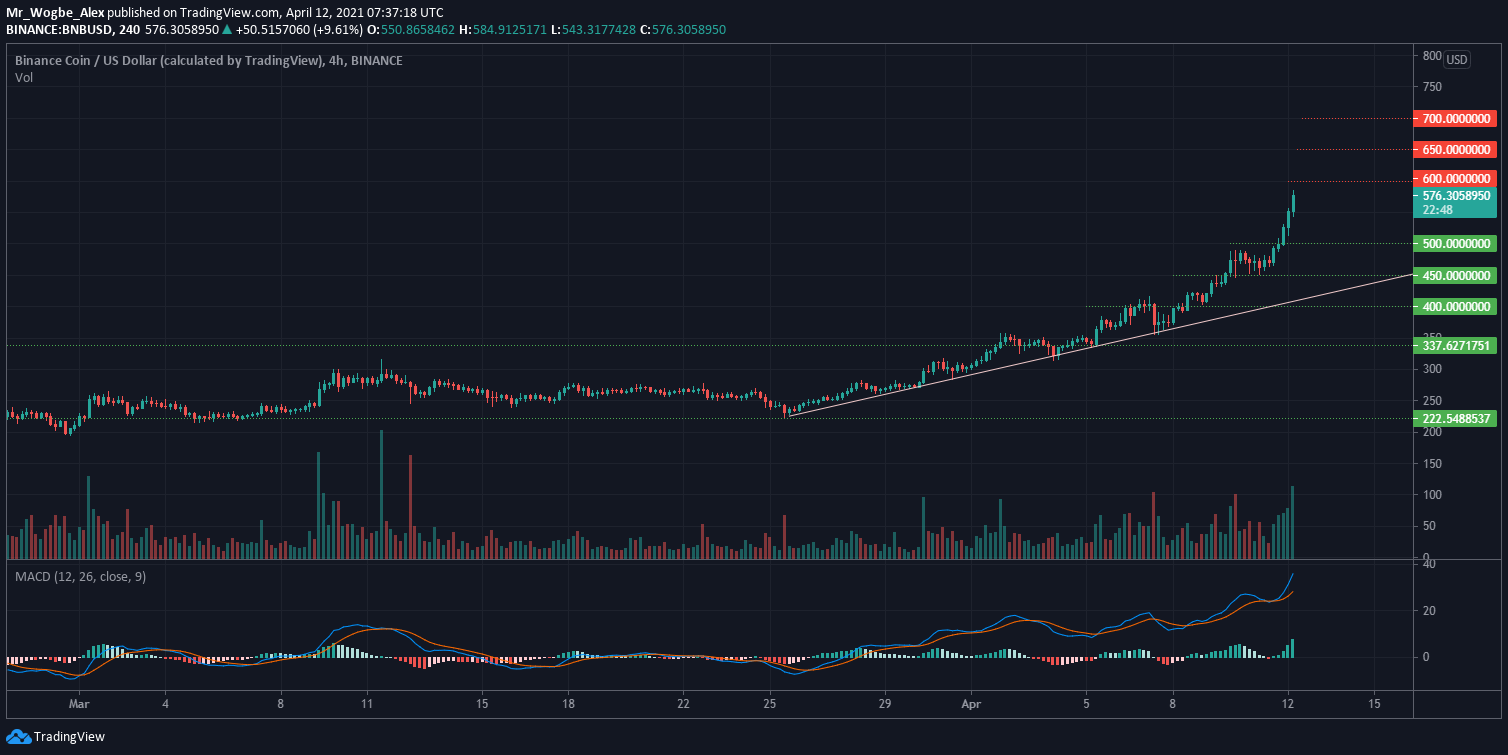Click the 25 date on time axis
The image size is (1508, 755).
pos(770,704)
